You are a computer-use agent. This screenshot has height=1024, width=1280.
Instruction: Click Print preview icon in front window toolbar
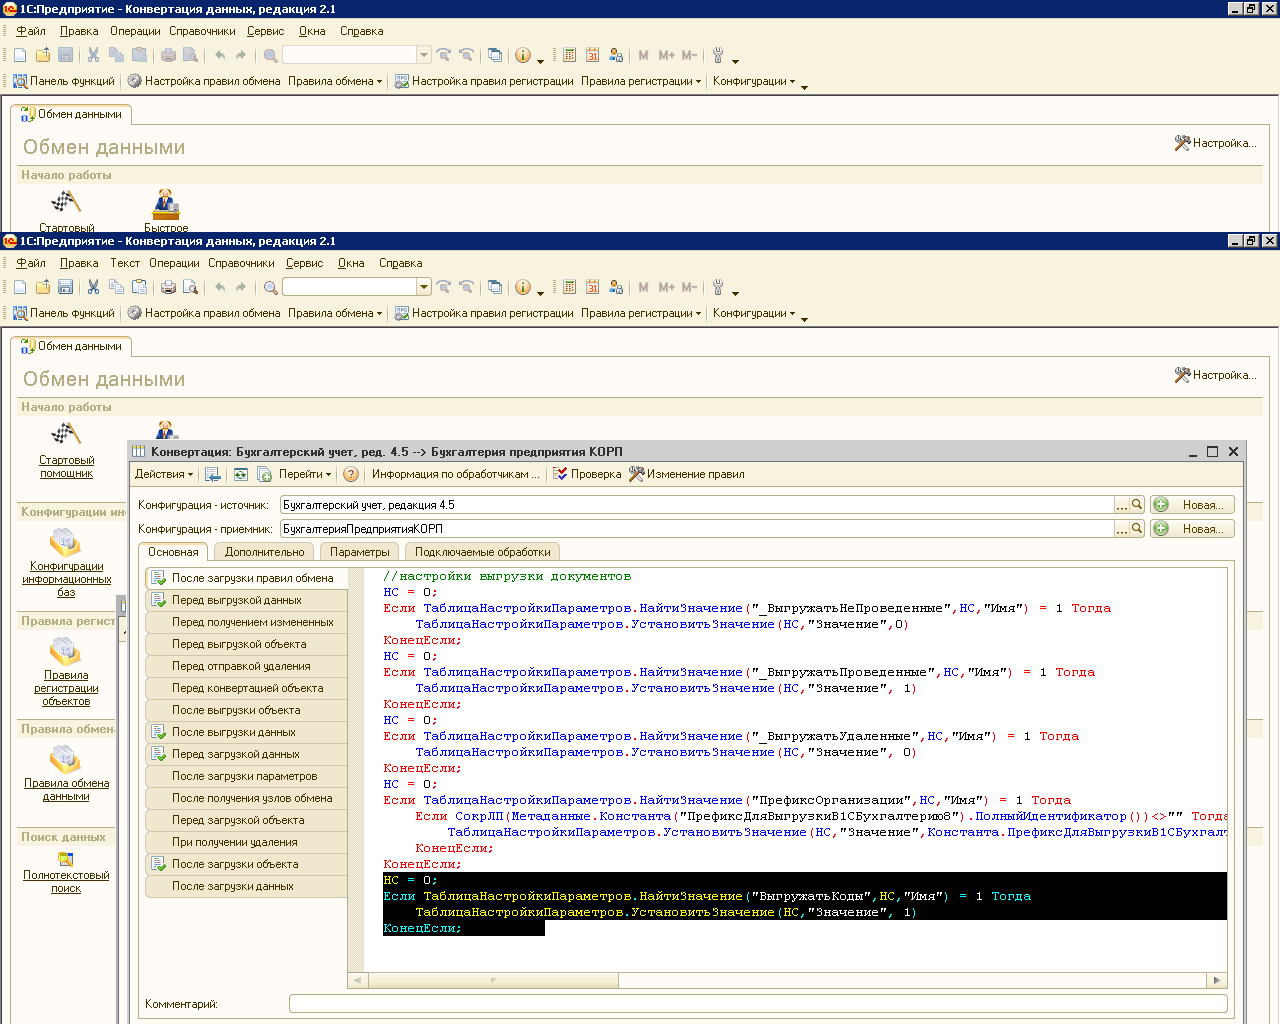(x=190, y=287)
